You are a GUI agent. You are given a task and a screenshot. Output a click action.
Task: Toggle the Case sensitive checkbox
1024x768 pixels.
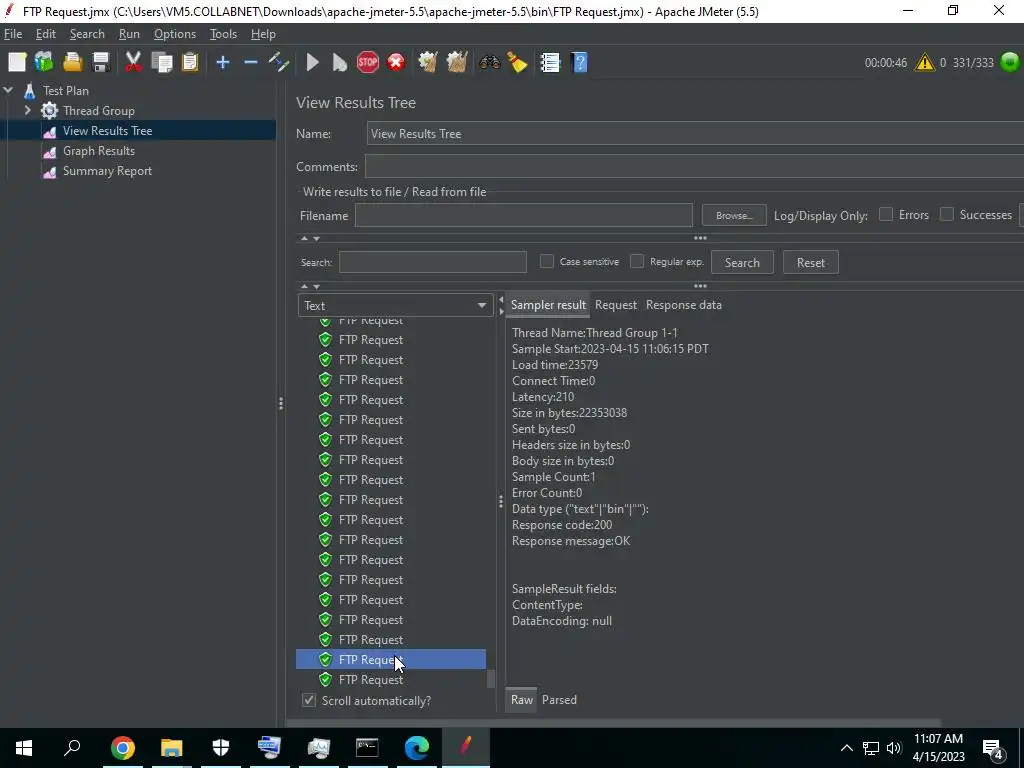547,261
